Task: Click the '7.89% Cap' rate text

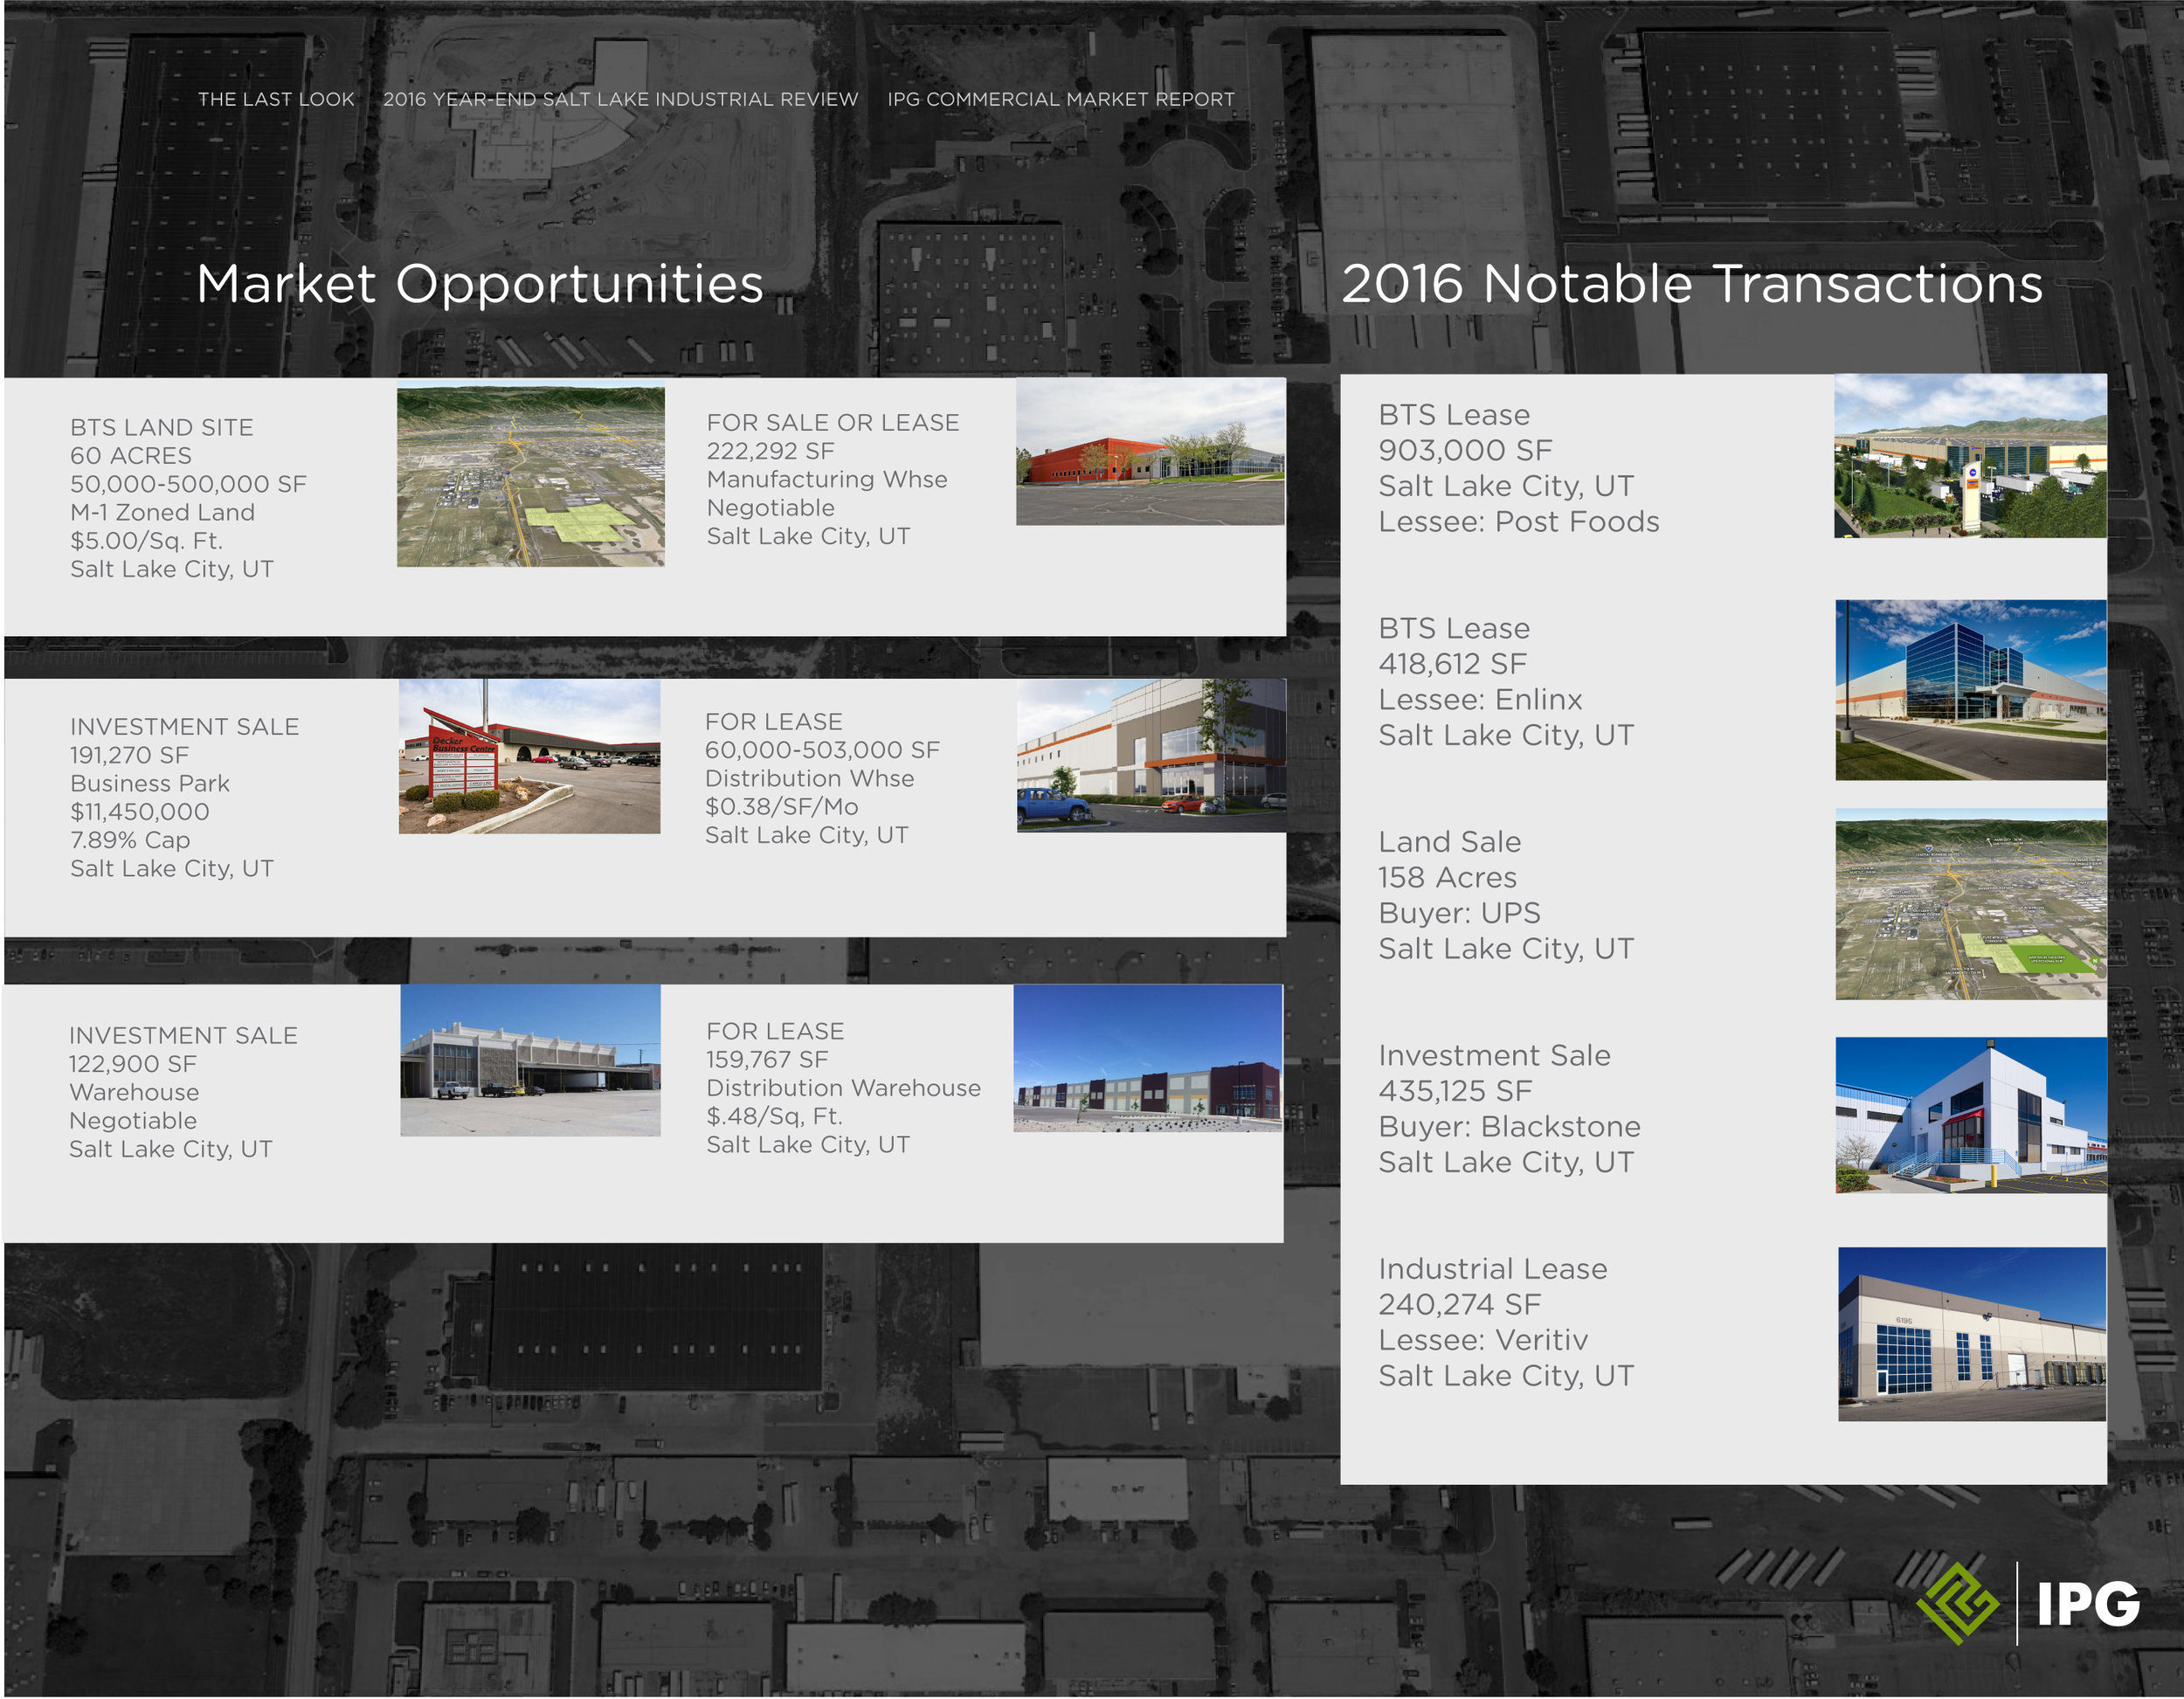Action: point(129,840)
